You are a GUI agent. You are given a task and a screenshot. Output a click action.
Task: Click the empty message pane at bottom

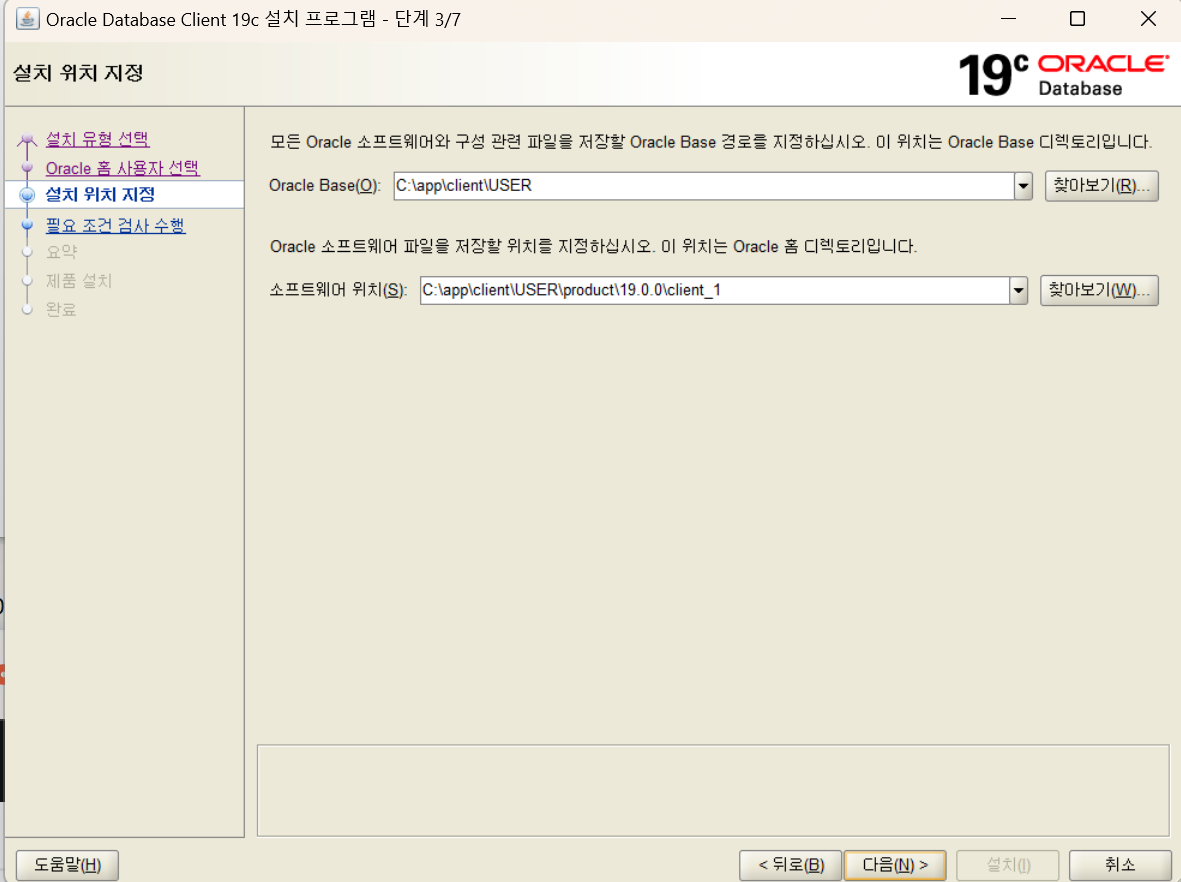(x=713, y=790)
